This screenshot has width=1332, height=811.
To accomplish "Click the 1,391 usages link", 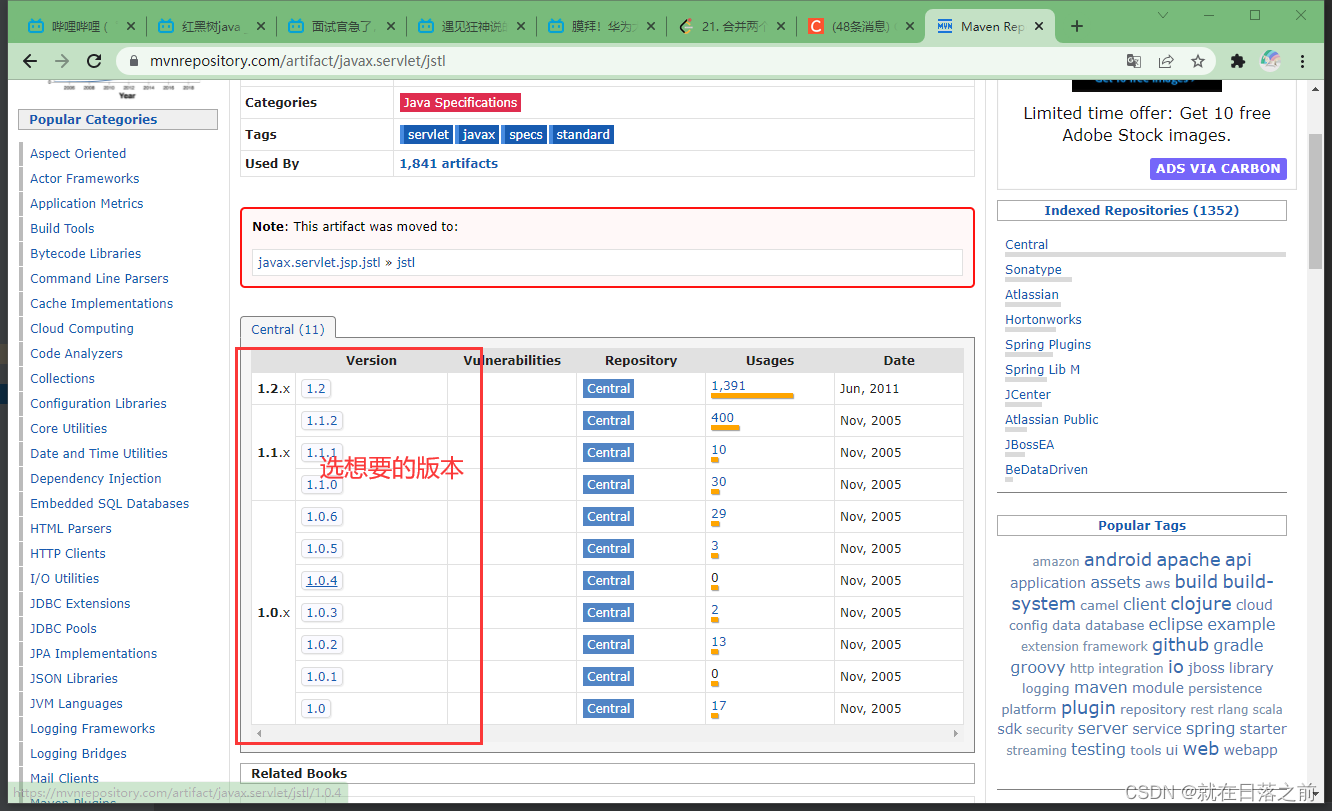I will 728,386.
